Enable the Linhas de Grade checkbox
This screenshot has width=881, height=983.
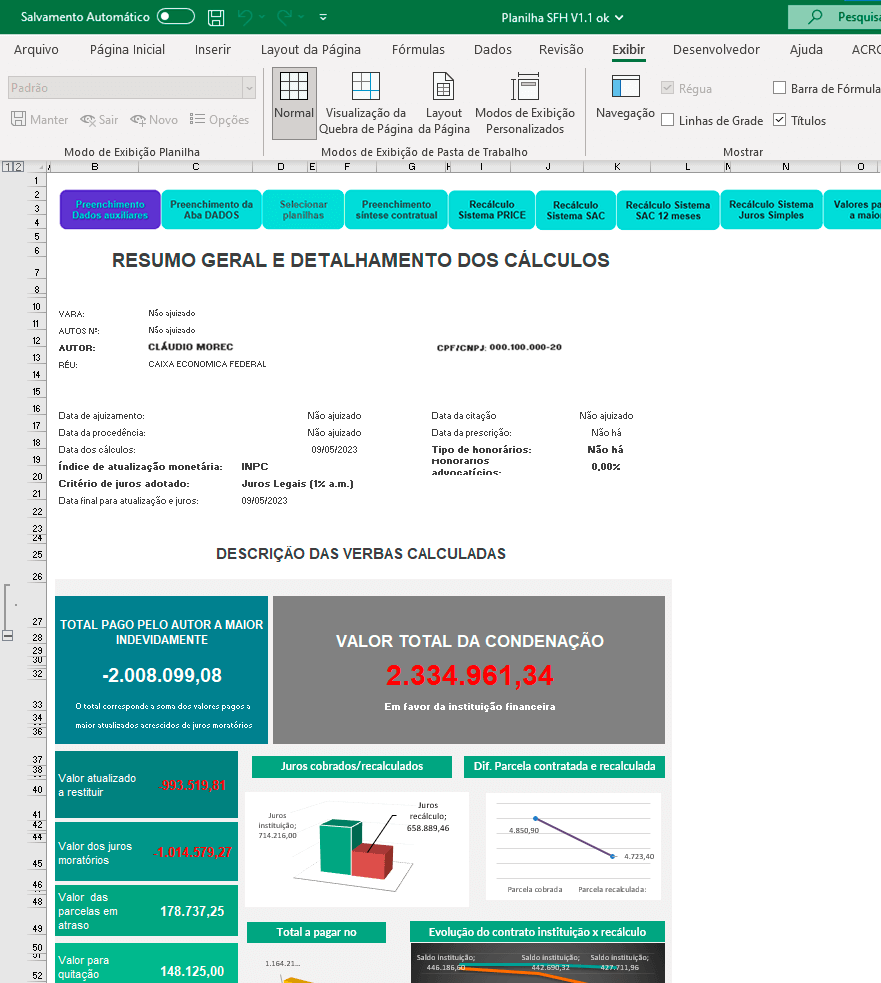[668, 120]
